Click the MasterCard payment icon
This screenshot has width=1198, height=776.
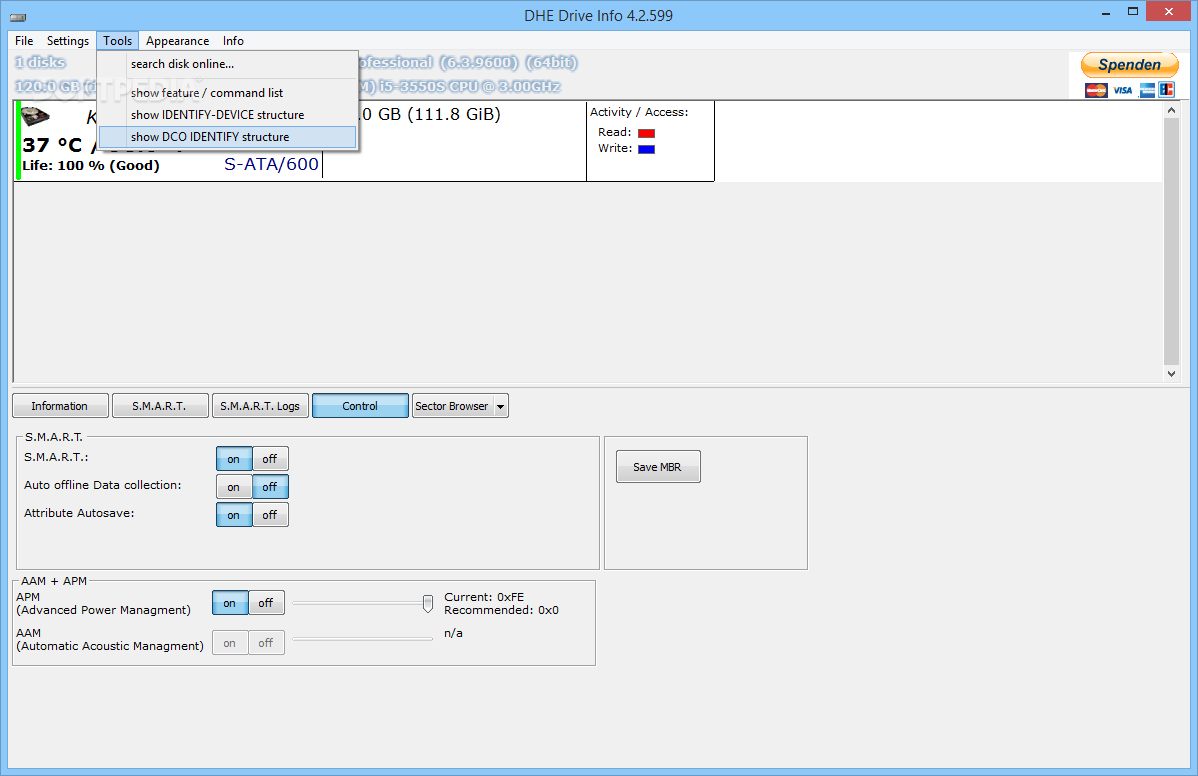pos(1096,90)
